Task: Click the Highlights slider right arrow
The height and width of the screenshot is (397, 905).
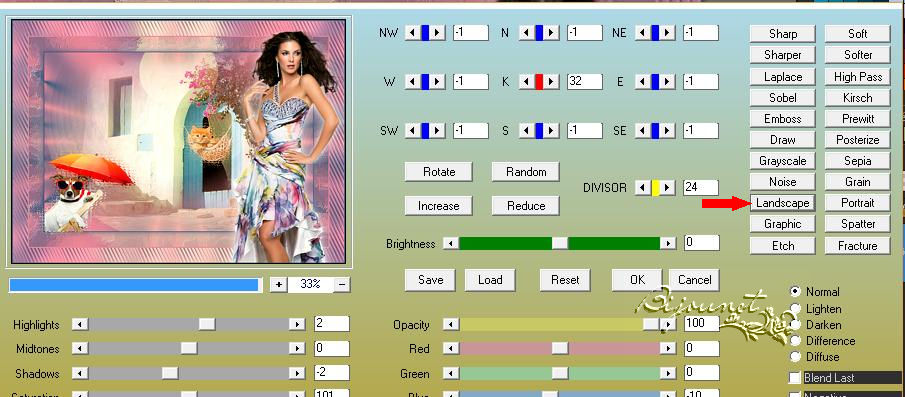Action: tap(297, 325)
